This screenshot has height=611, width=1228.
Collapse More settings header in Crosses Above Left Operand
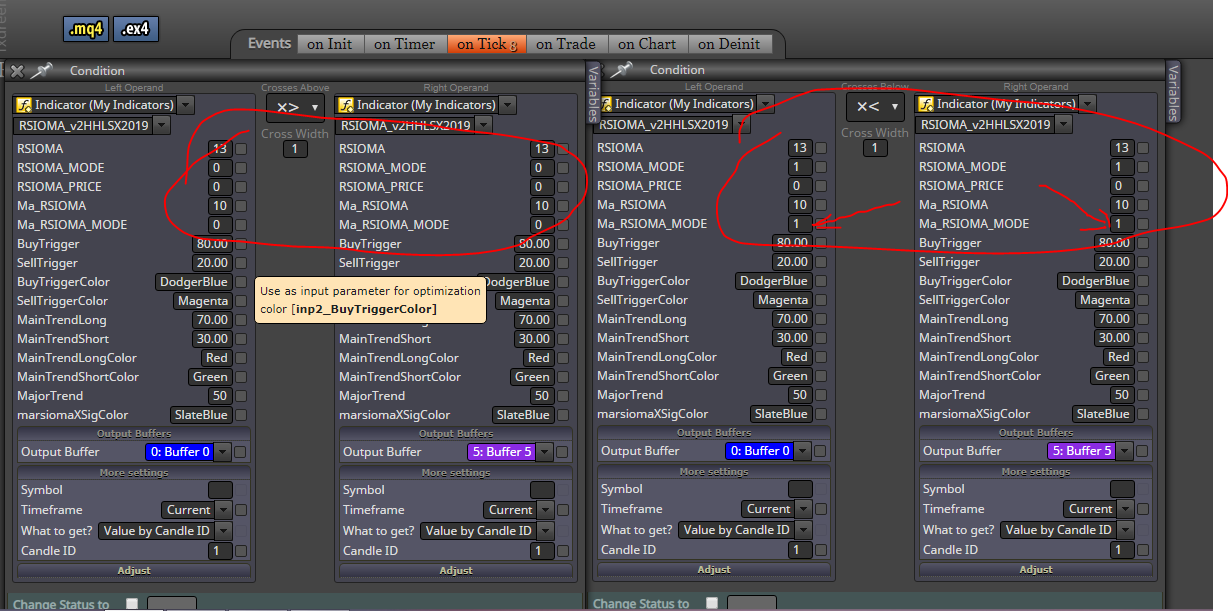[x=134, y=473]
